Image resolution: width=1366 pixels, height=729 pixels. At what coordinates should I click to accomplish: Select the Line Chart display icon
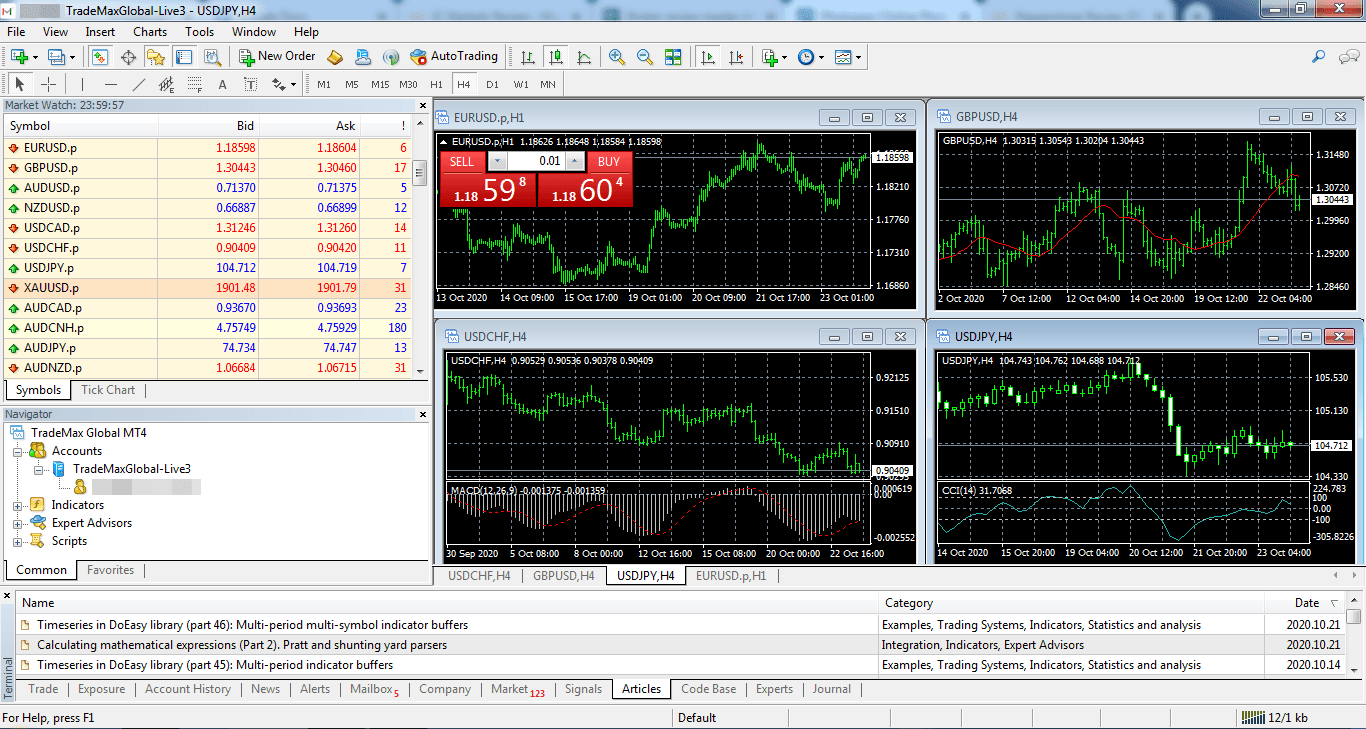point(585,57)
